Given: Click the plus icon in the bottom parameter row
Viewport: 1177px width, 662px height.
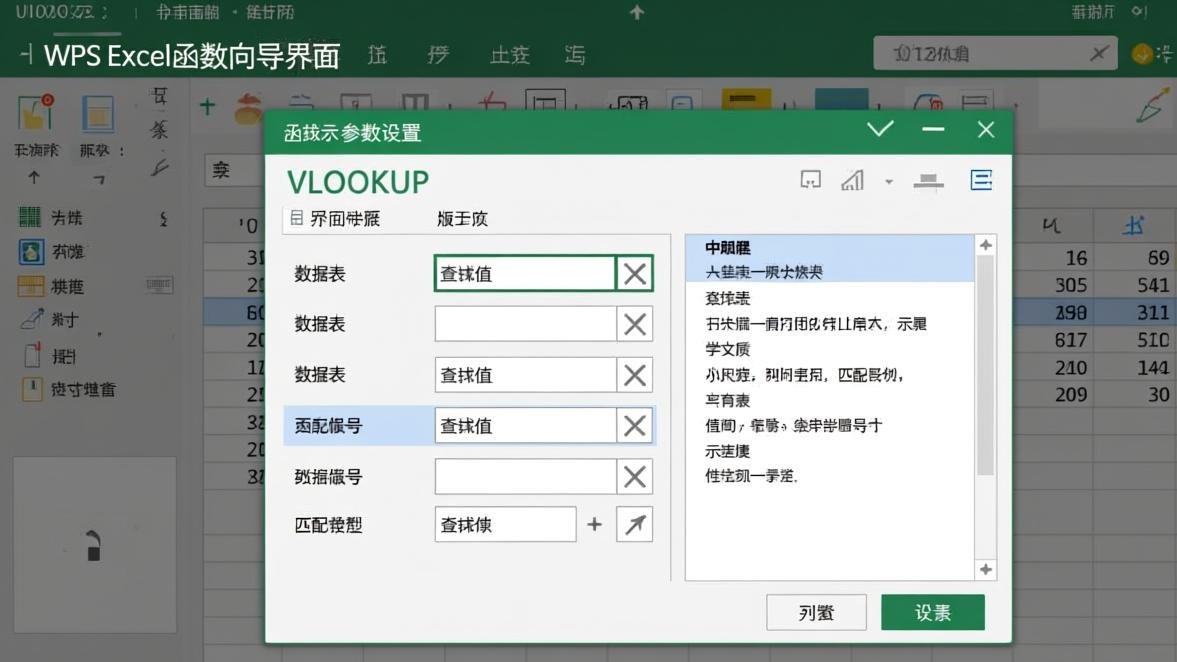Looking at the screenshot, I should pos(595,524).
